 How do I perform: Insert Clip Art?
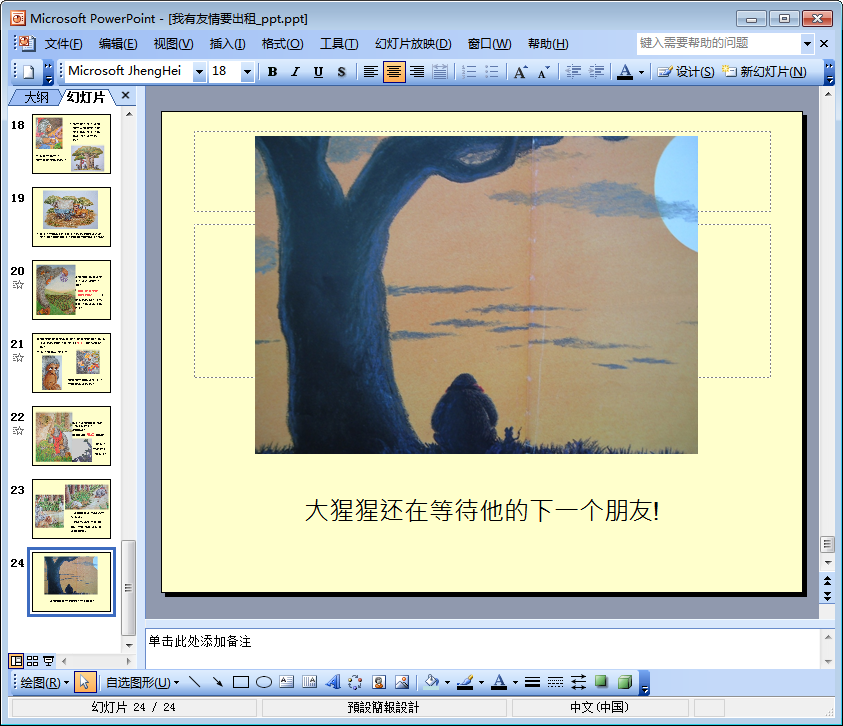(379, 682)
